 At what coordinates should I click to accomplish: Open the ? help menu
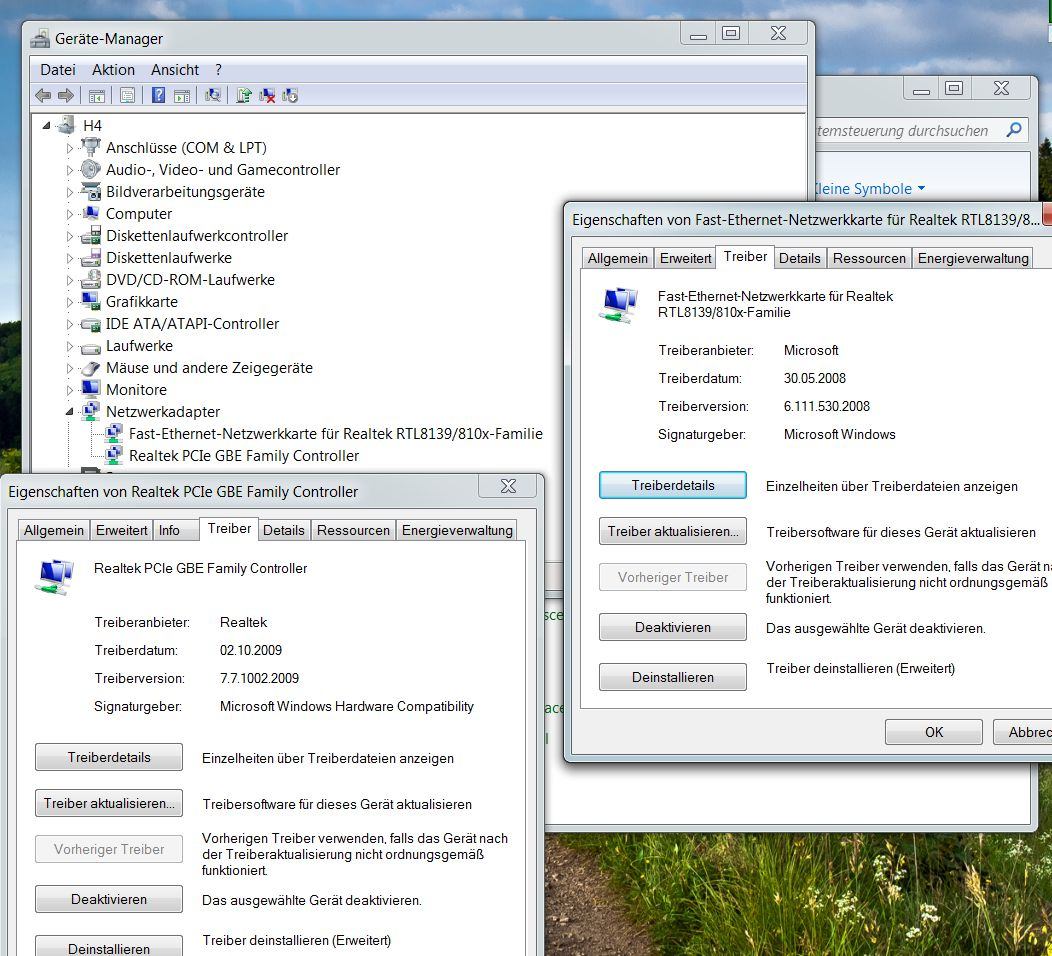[x=218, y=70]
